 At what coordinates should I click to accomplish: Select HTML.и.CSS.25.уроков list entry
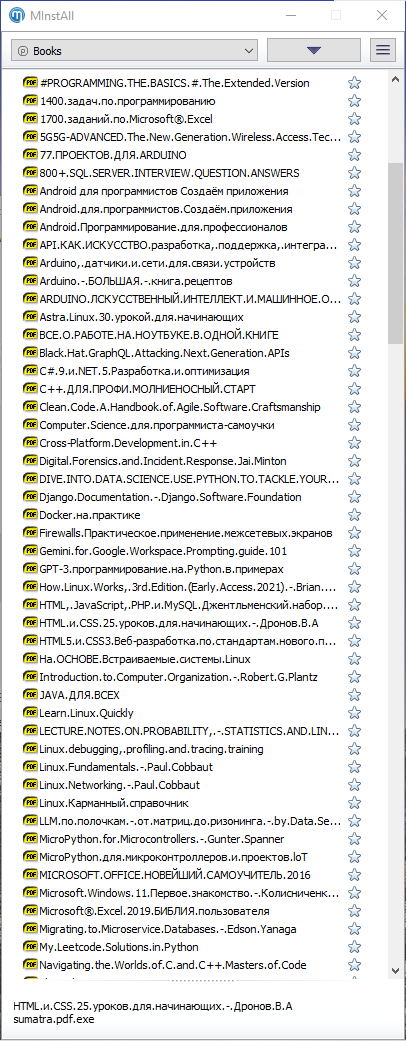tap(179, 622)
